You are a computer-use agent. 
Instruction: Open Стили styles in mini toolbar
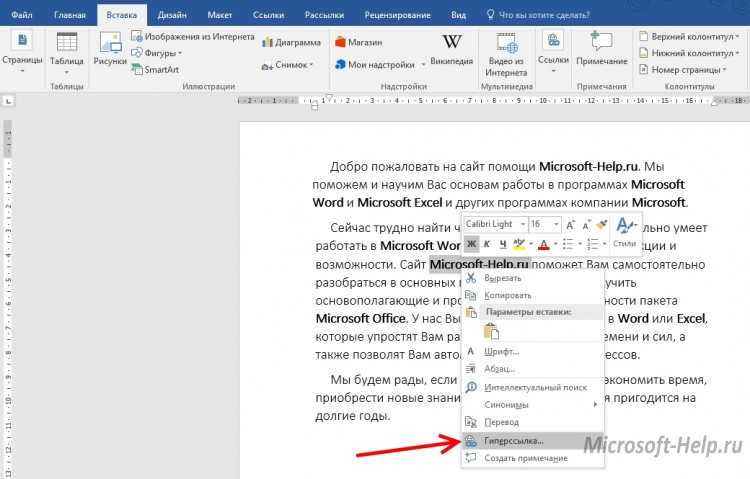pos(625,233)
